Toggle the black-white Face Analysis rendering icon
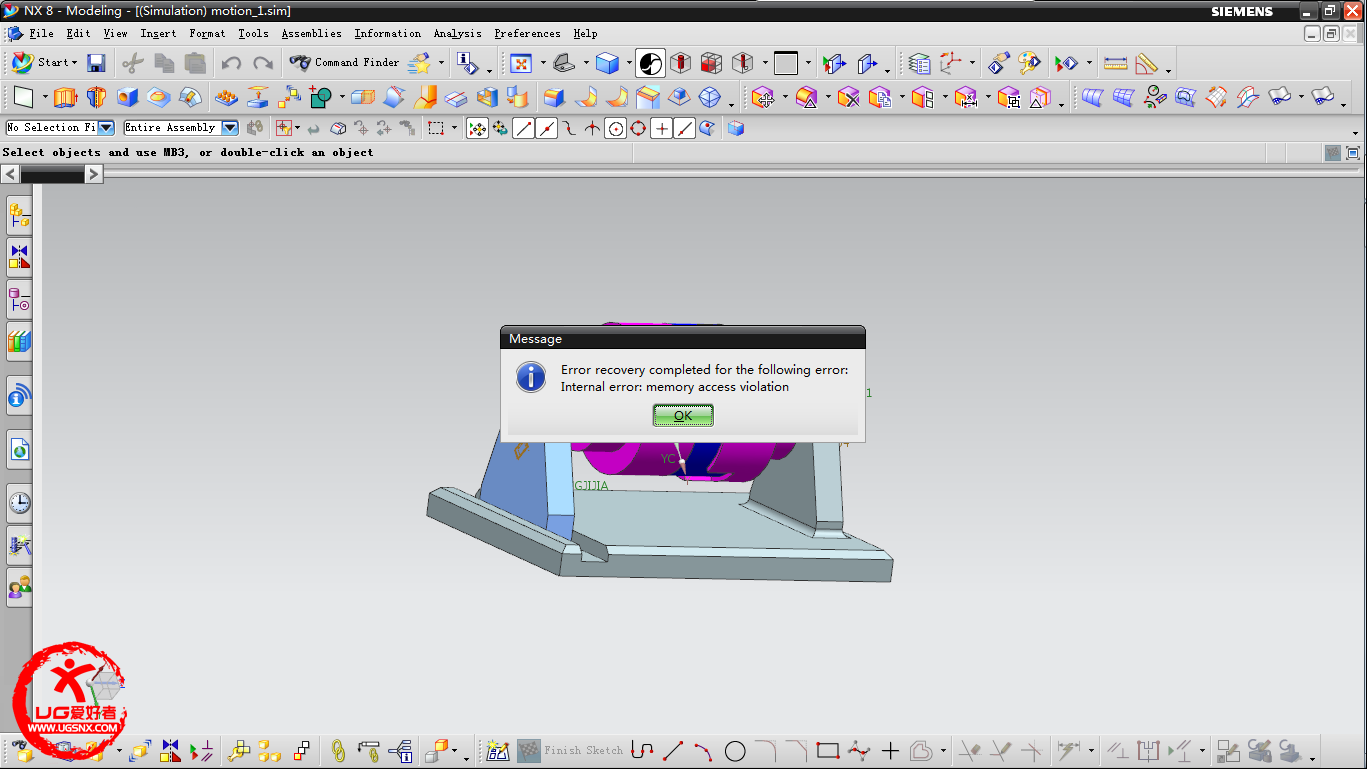Viewport: 1367px width, 769px height. (650, 63)
